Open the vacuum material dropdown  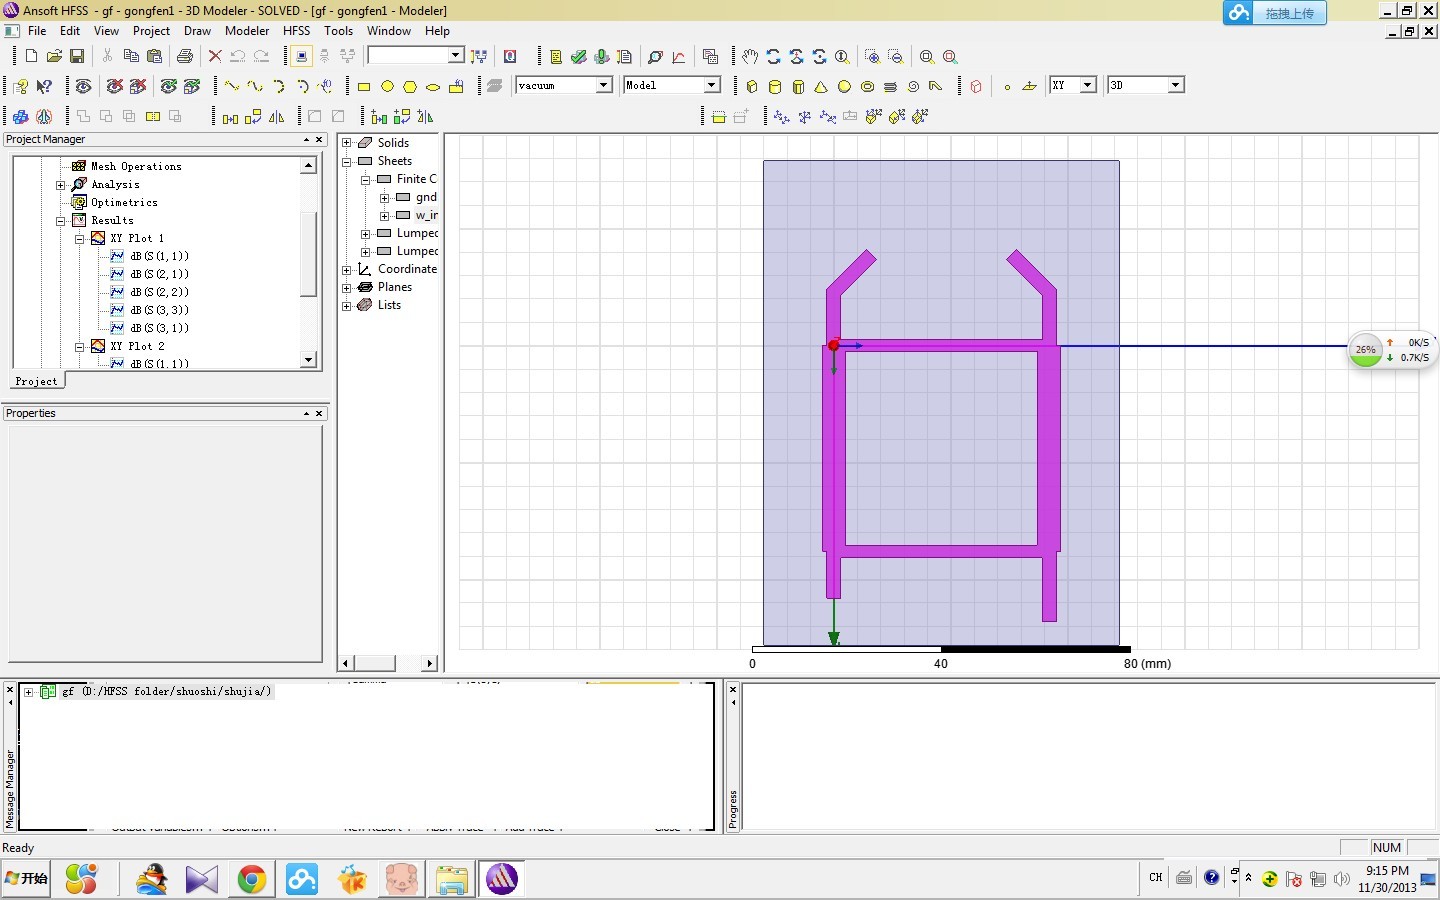(604, 85)
